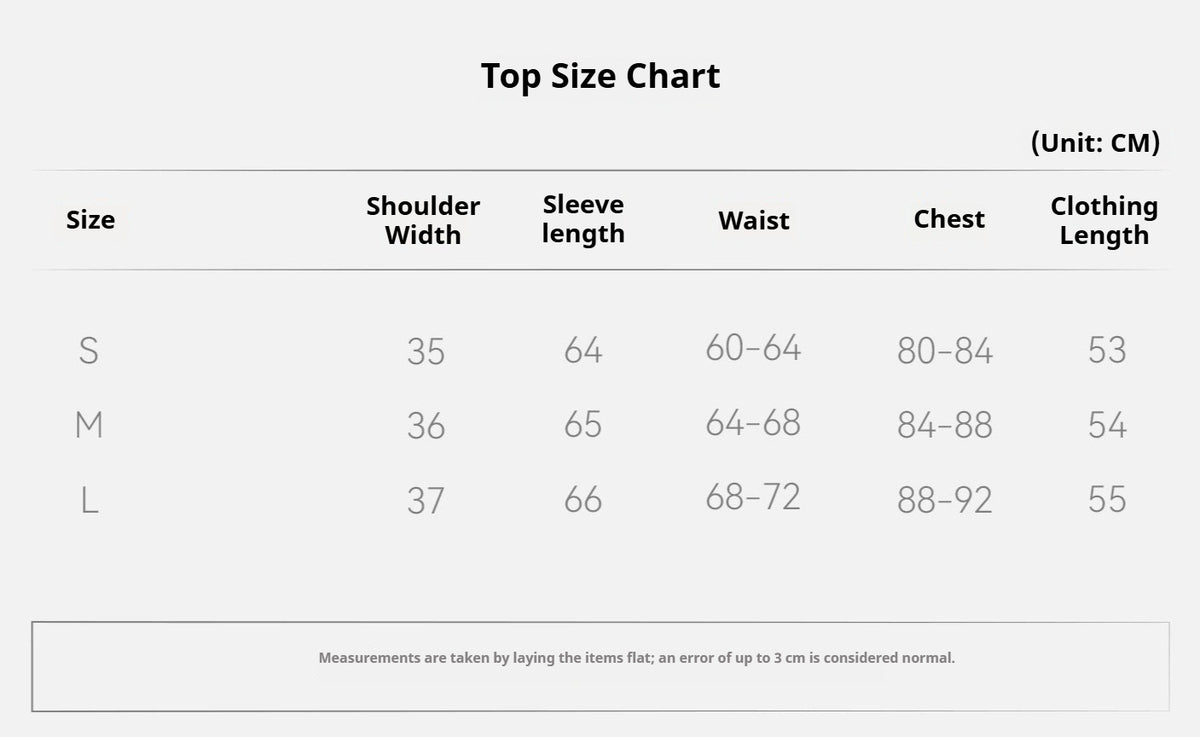The width and height of the screenshot is (1200, 737).
Task: Select the M size row label
Action: (89, 425)
